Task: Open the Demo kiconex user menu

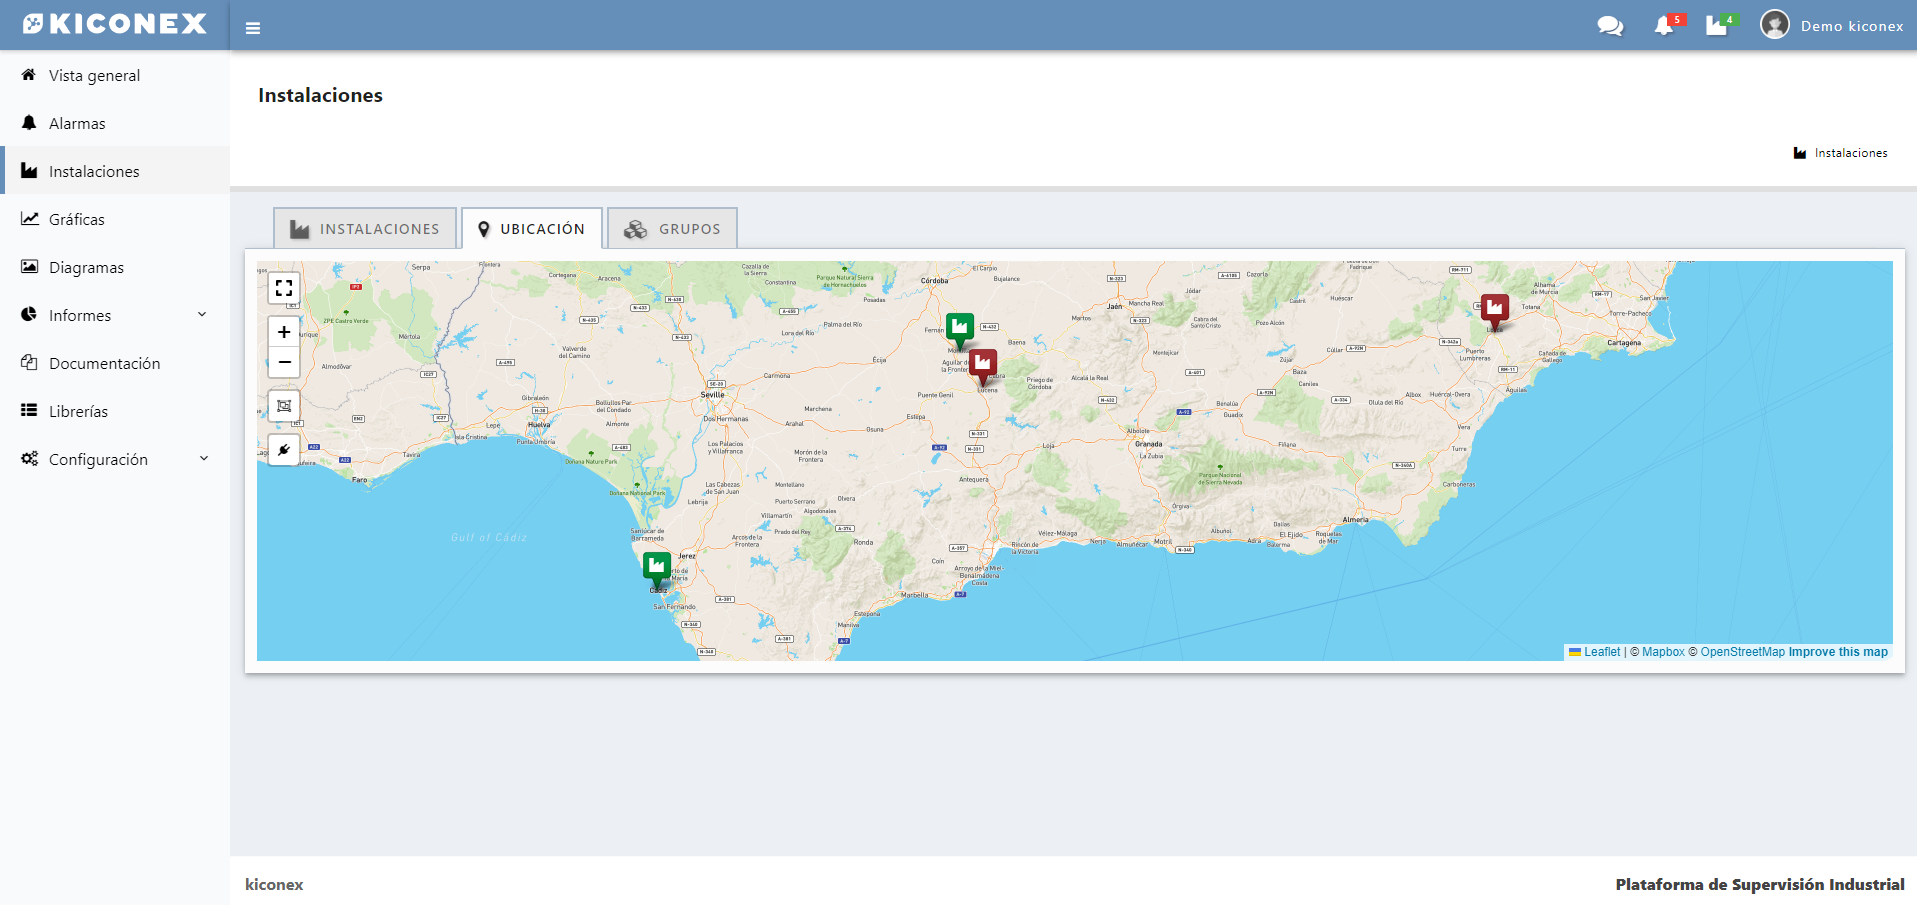Action: point(1832,26)
